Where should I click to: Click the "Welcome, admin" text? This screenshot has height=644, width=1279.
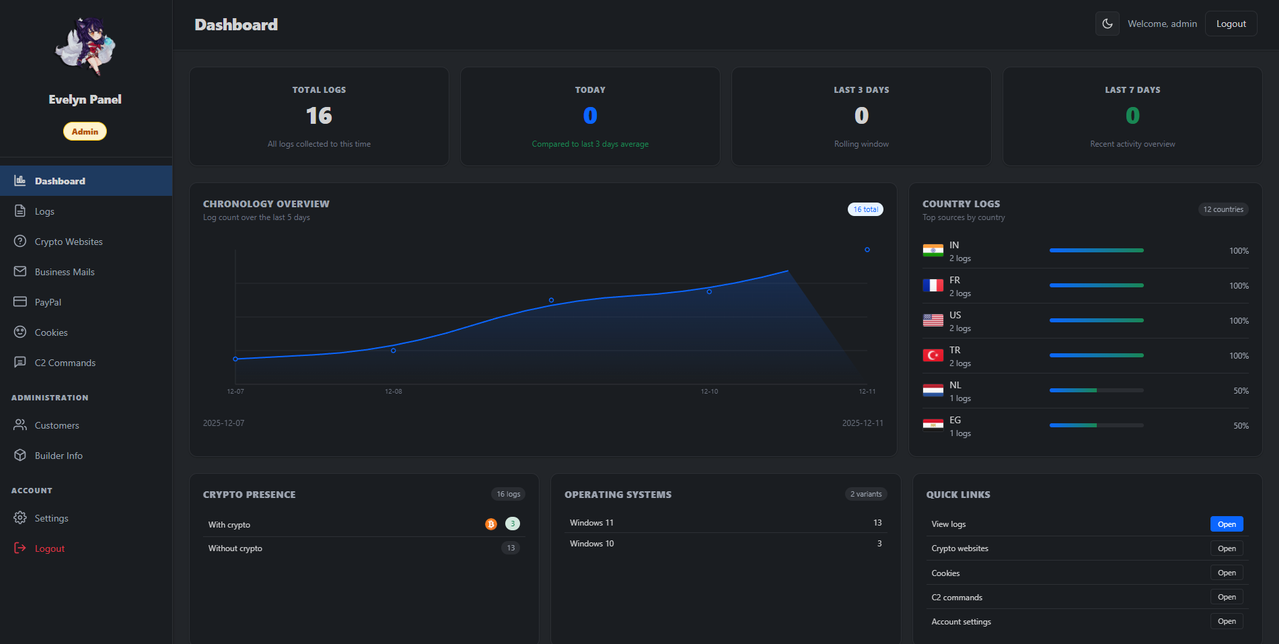pos(1162,24)
